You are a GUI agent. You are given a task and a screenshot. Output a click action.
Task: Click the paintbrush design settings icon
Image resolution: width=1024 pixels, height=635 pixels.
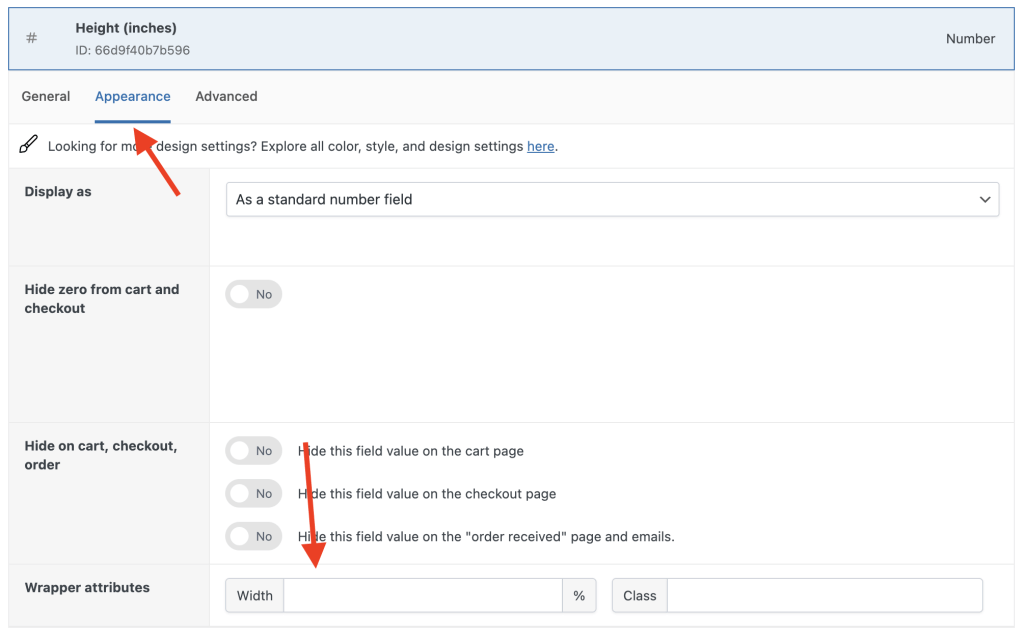(x=28, y=144)
